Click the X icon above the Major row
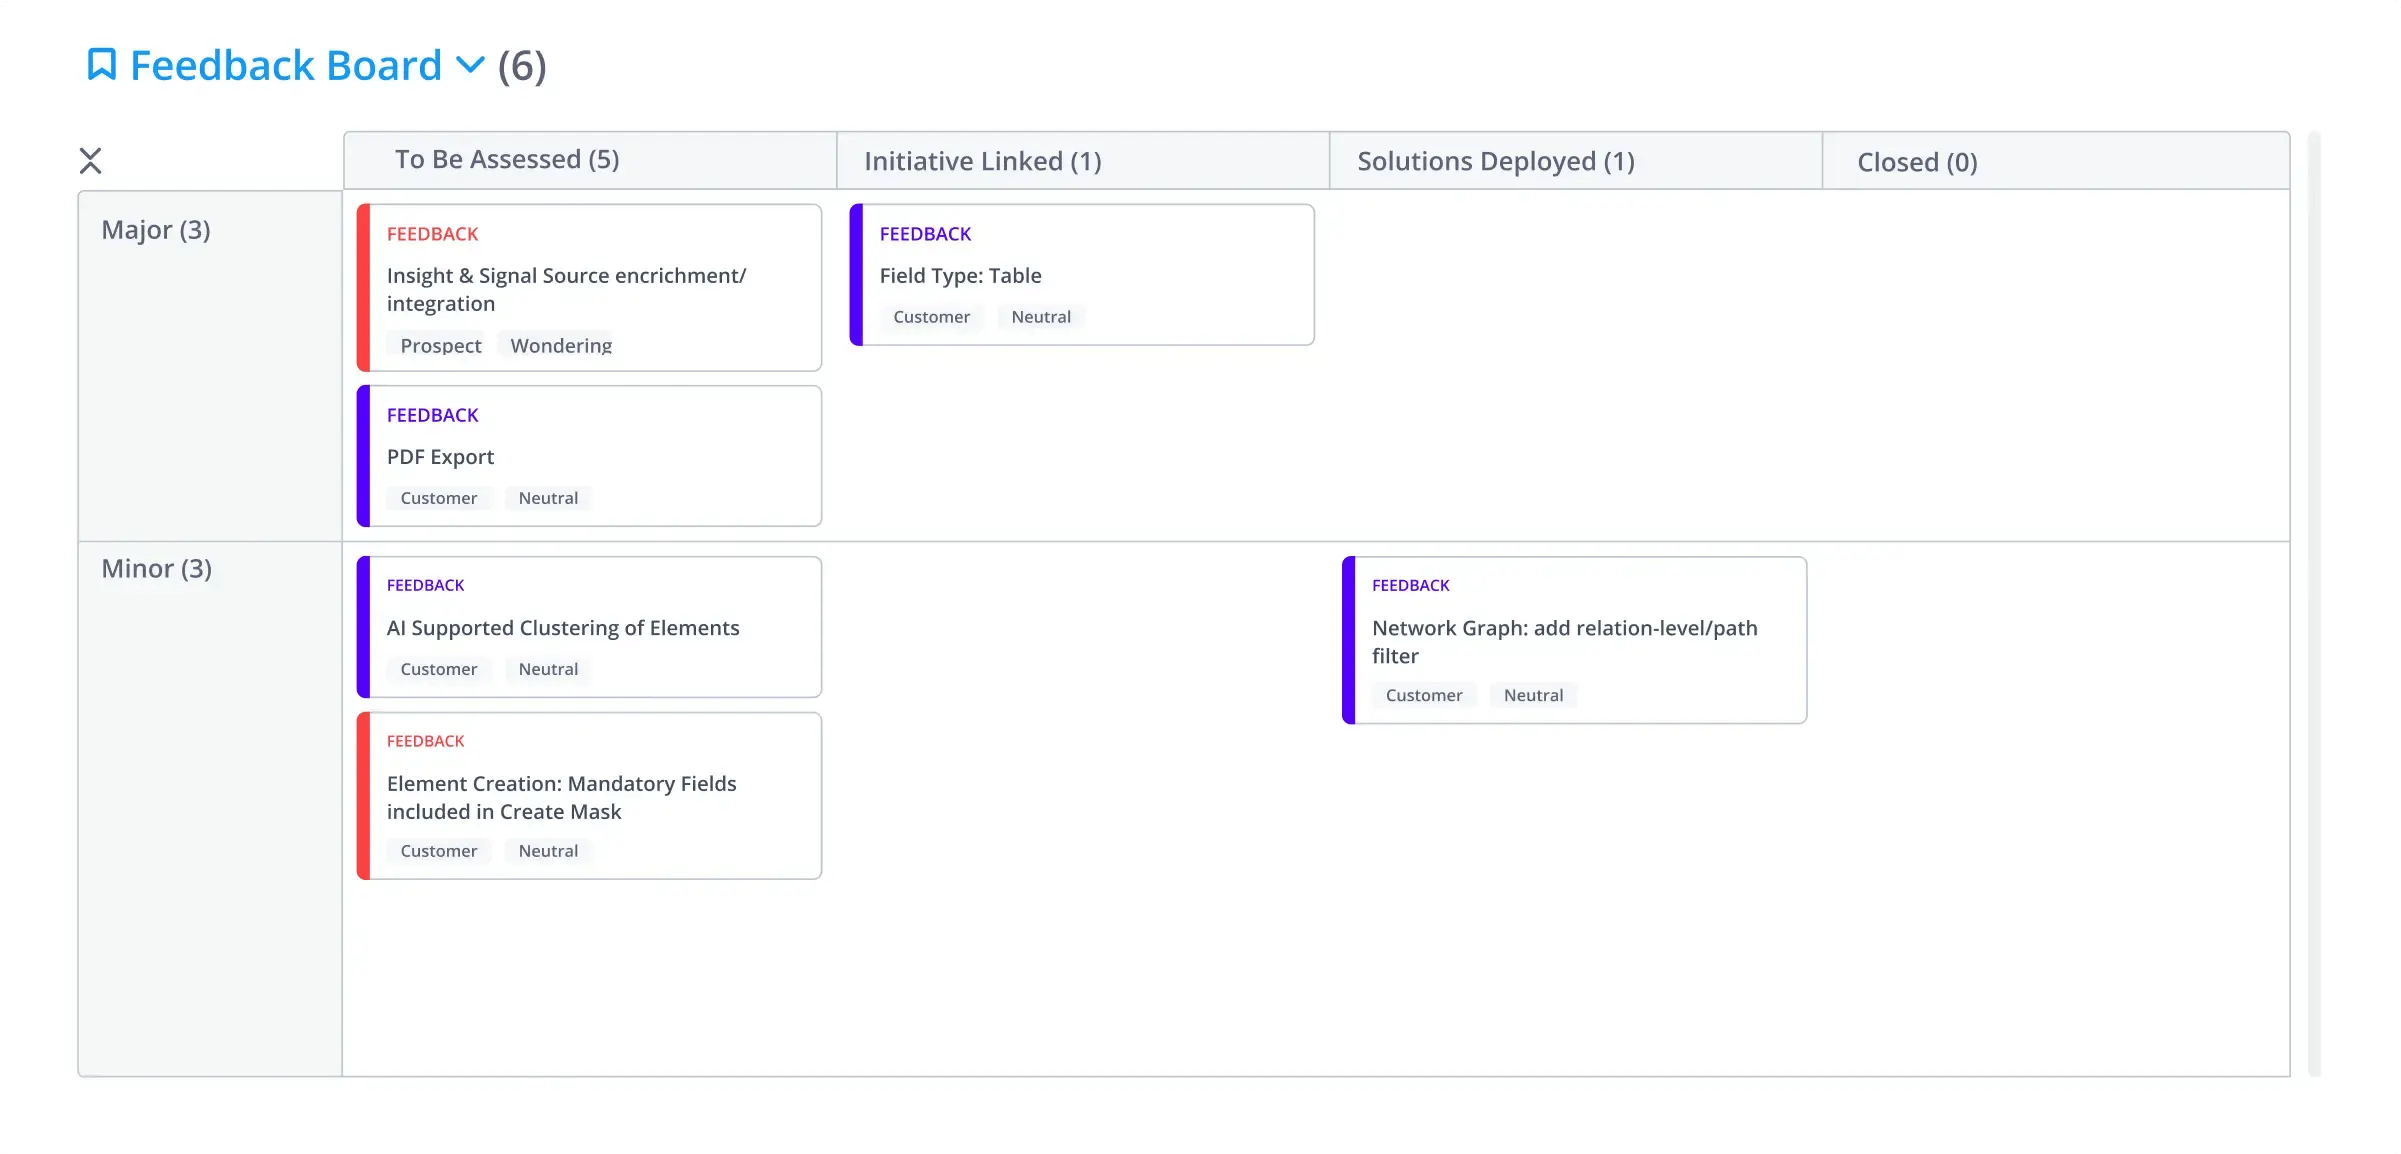2401x1154 pixels. point(90,160)
